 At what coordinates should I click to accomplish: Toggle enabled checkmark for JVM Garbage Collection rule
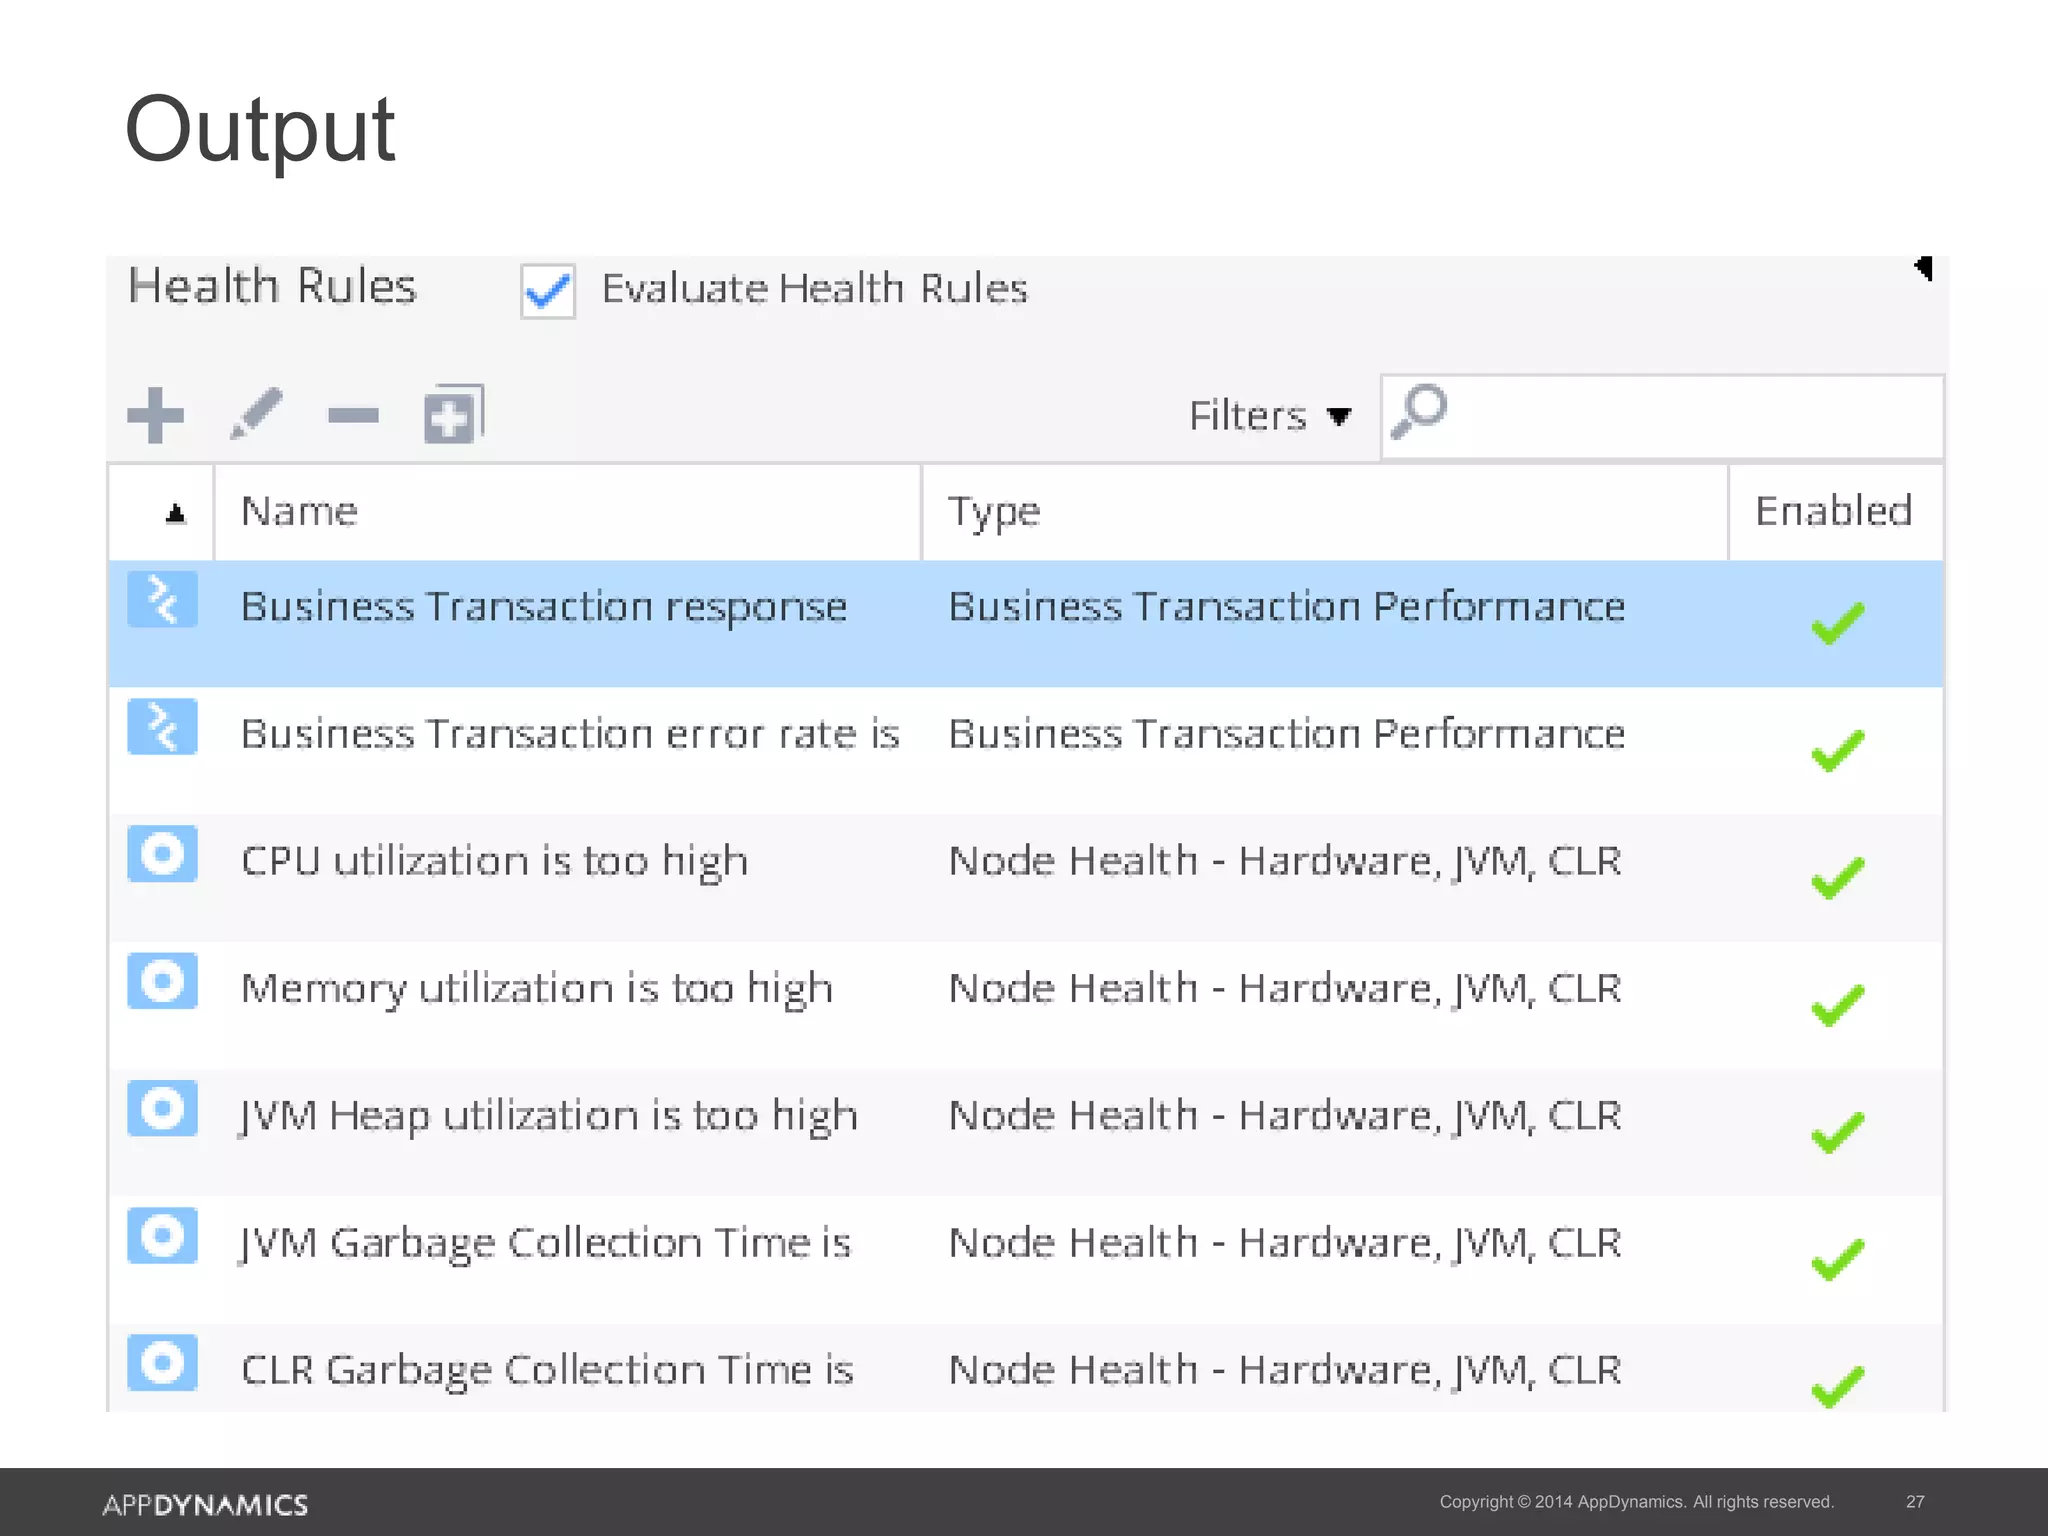(x=1837, y=1259)
